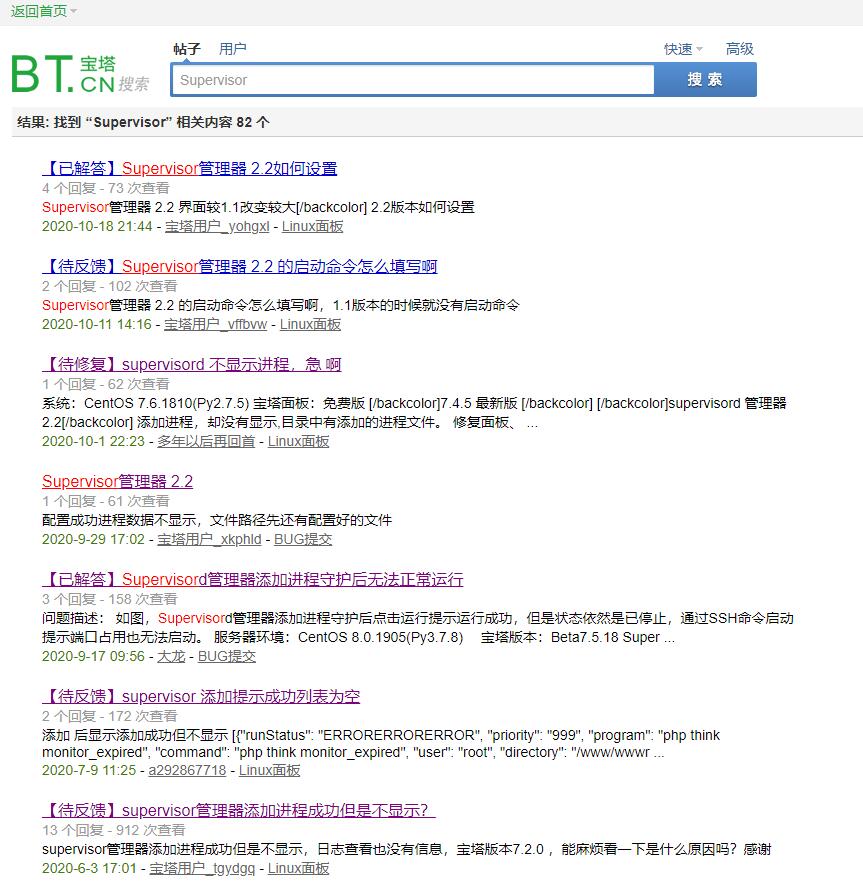View author a292867718 profile
The width and height of the screenshot is (863, 894).
click(x=187, y=770)
